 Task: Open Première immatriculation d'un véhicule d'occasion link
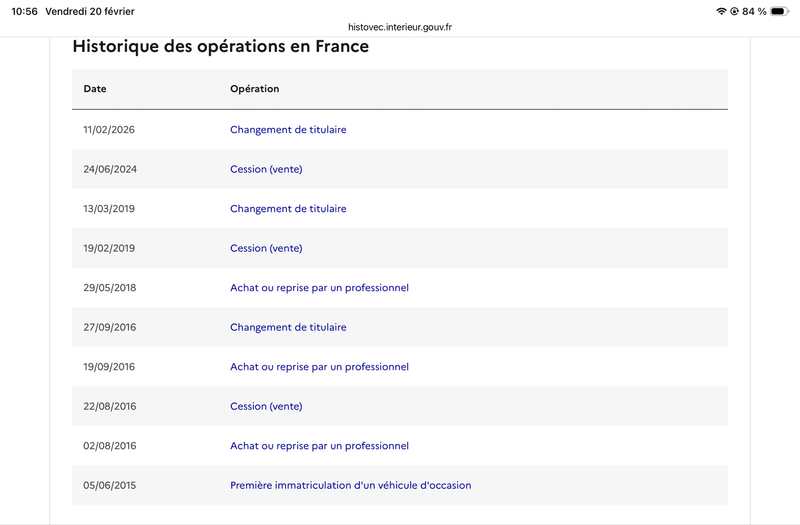(x=351, y=485)
